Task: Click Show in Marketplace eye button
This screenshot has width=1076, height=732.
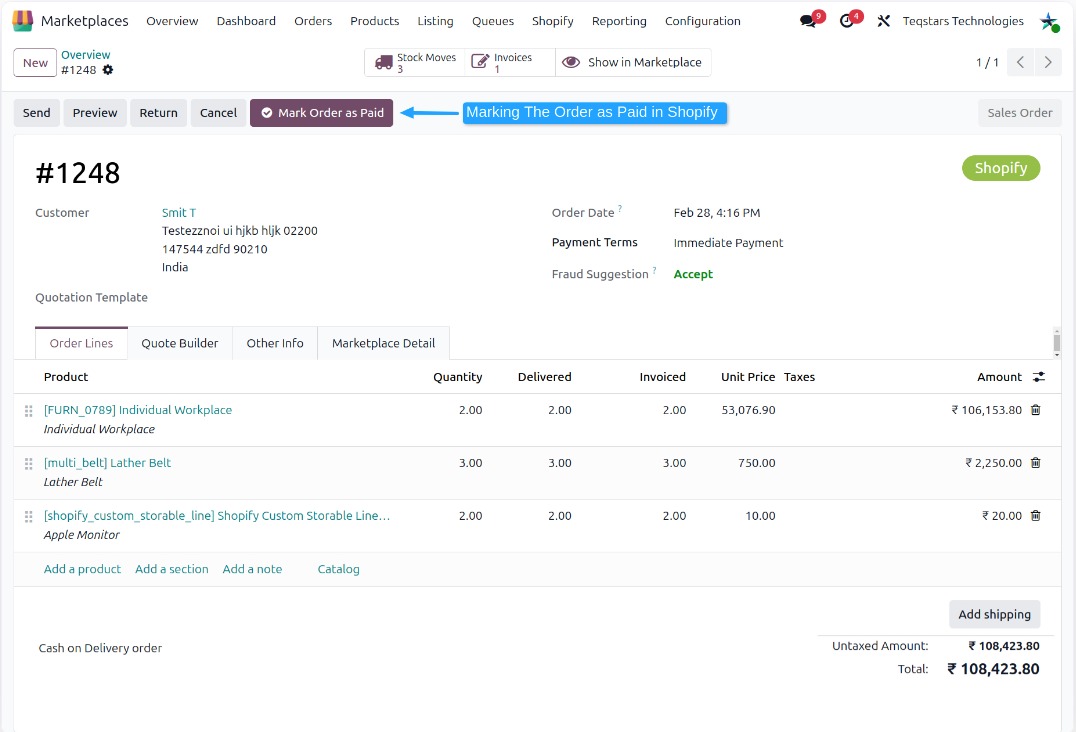Action: click(x=633, y=62)
